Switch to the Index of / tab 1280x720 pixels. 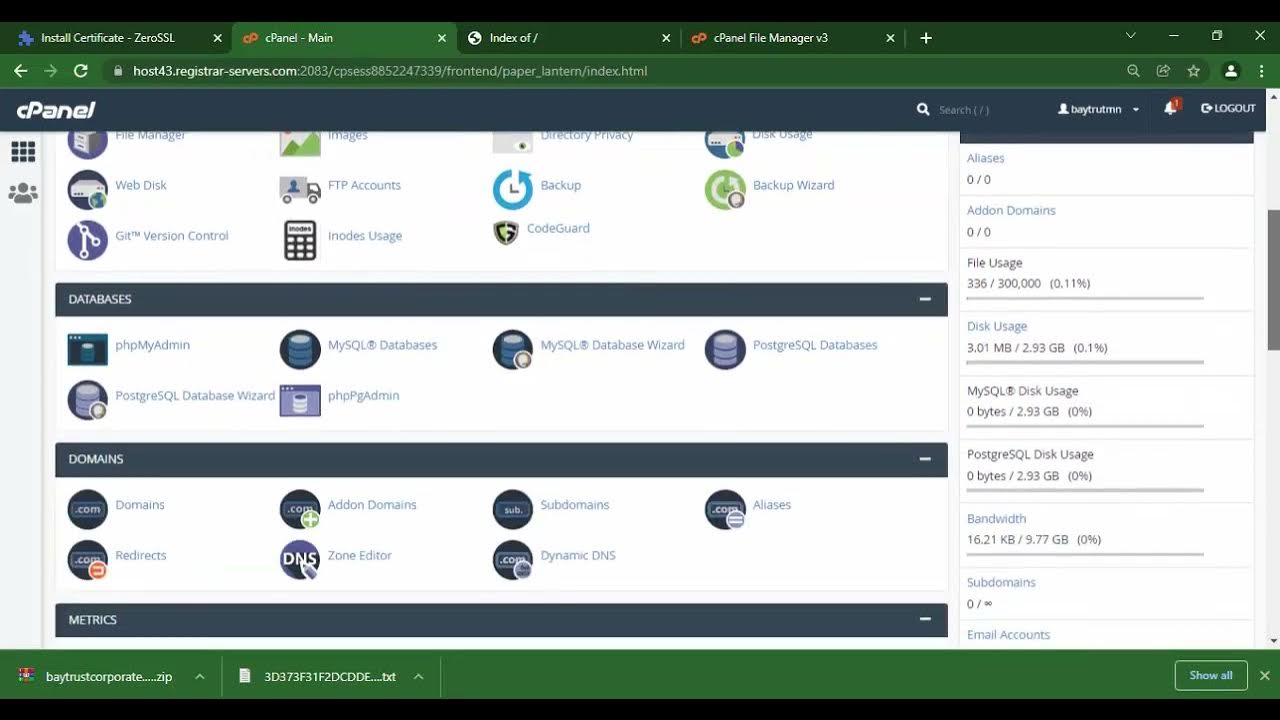tap(568, 38)
